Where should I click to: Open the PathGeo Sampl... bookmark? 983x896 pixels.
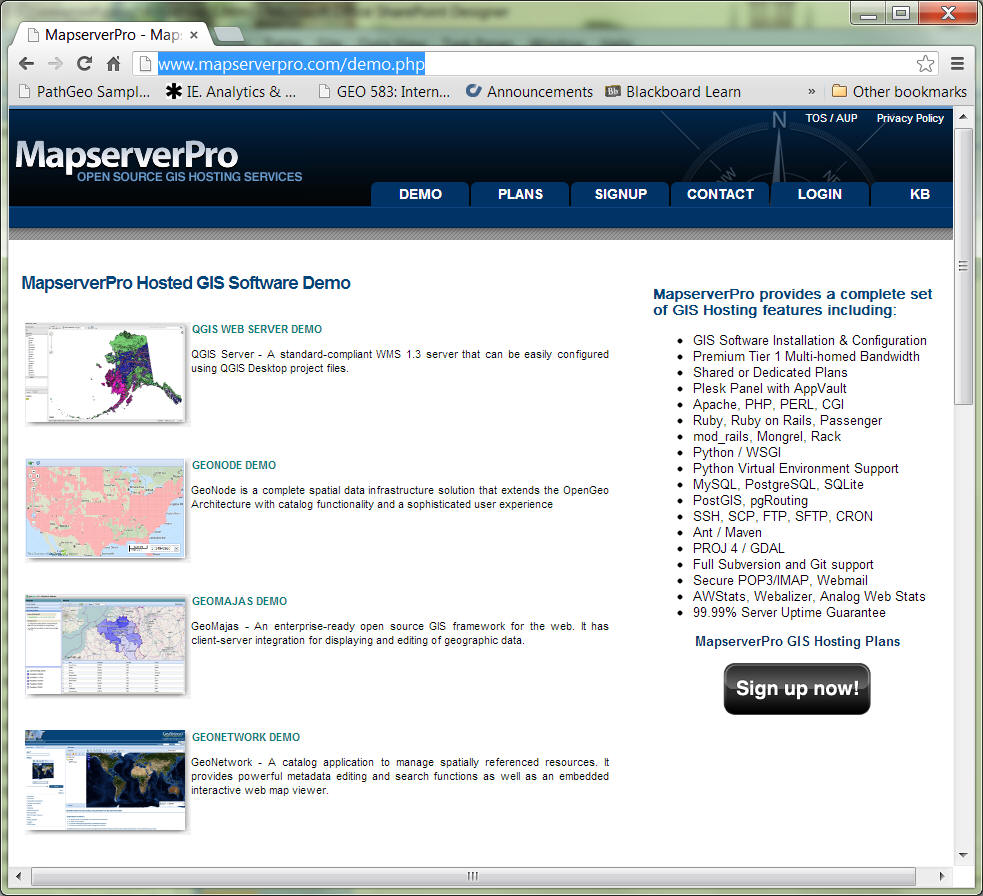pos(85,92)
